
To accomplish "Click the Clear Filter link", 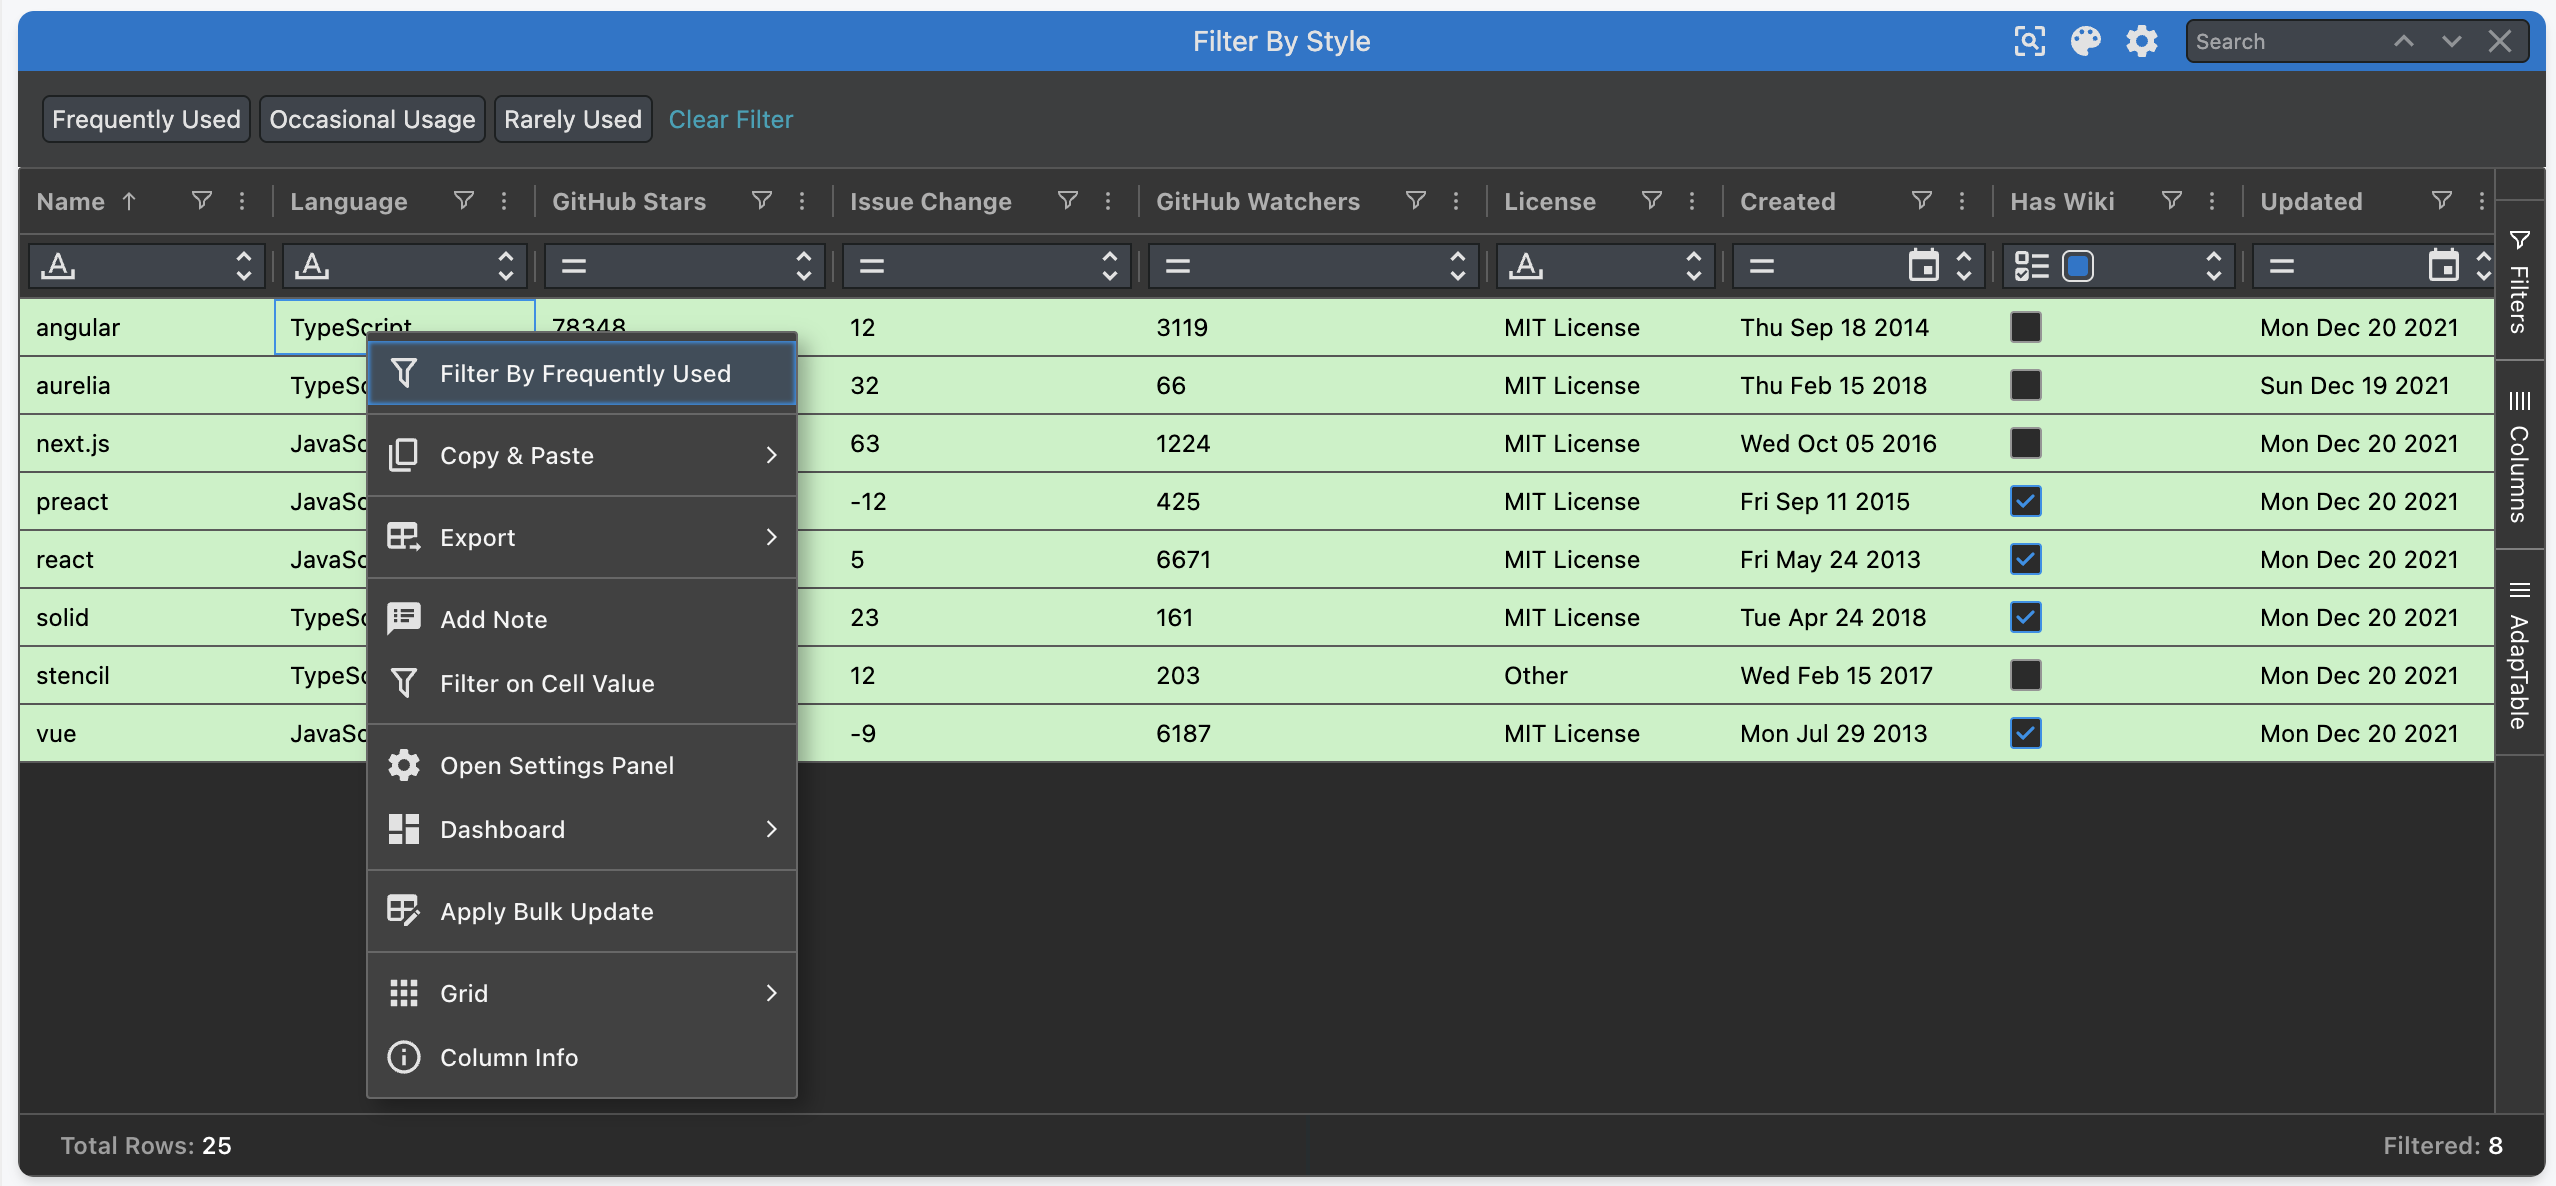I will pos(731,119).
